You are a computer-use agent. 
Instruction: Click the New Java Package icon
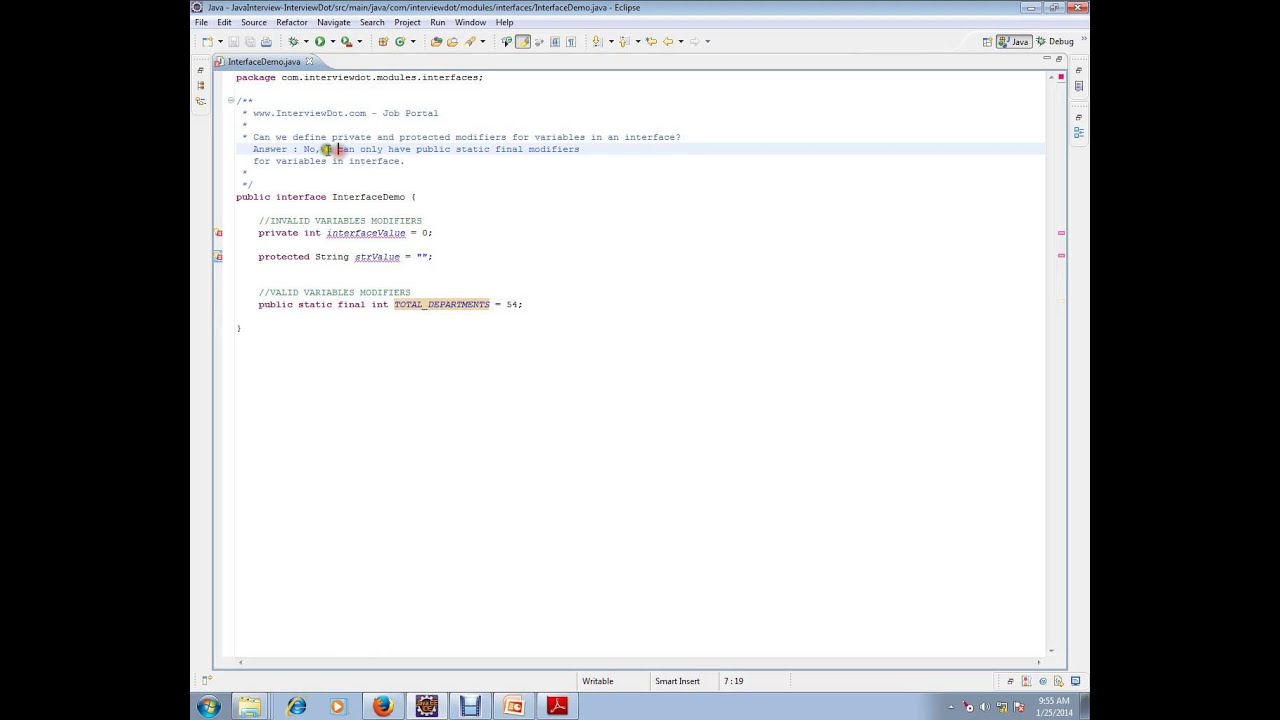381,41
